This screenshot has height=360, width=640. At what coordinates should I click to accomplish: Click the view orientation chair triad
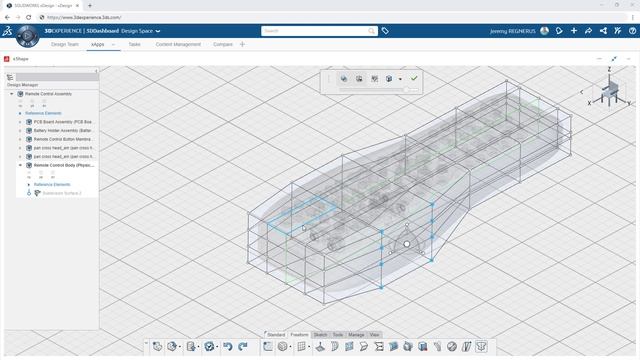click(609, 91)
